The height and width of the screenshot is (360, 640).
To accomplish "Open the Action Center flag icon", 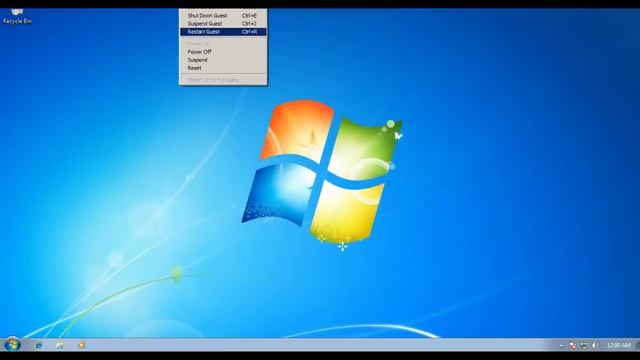I will click(x=573, y=346).
